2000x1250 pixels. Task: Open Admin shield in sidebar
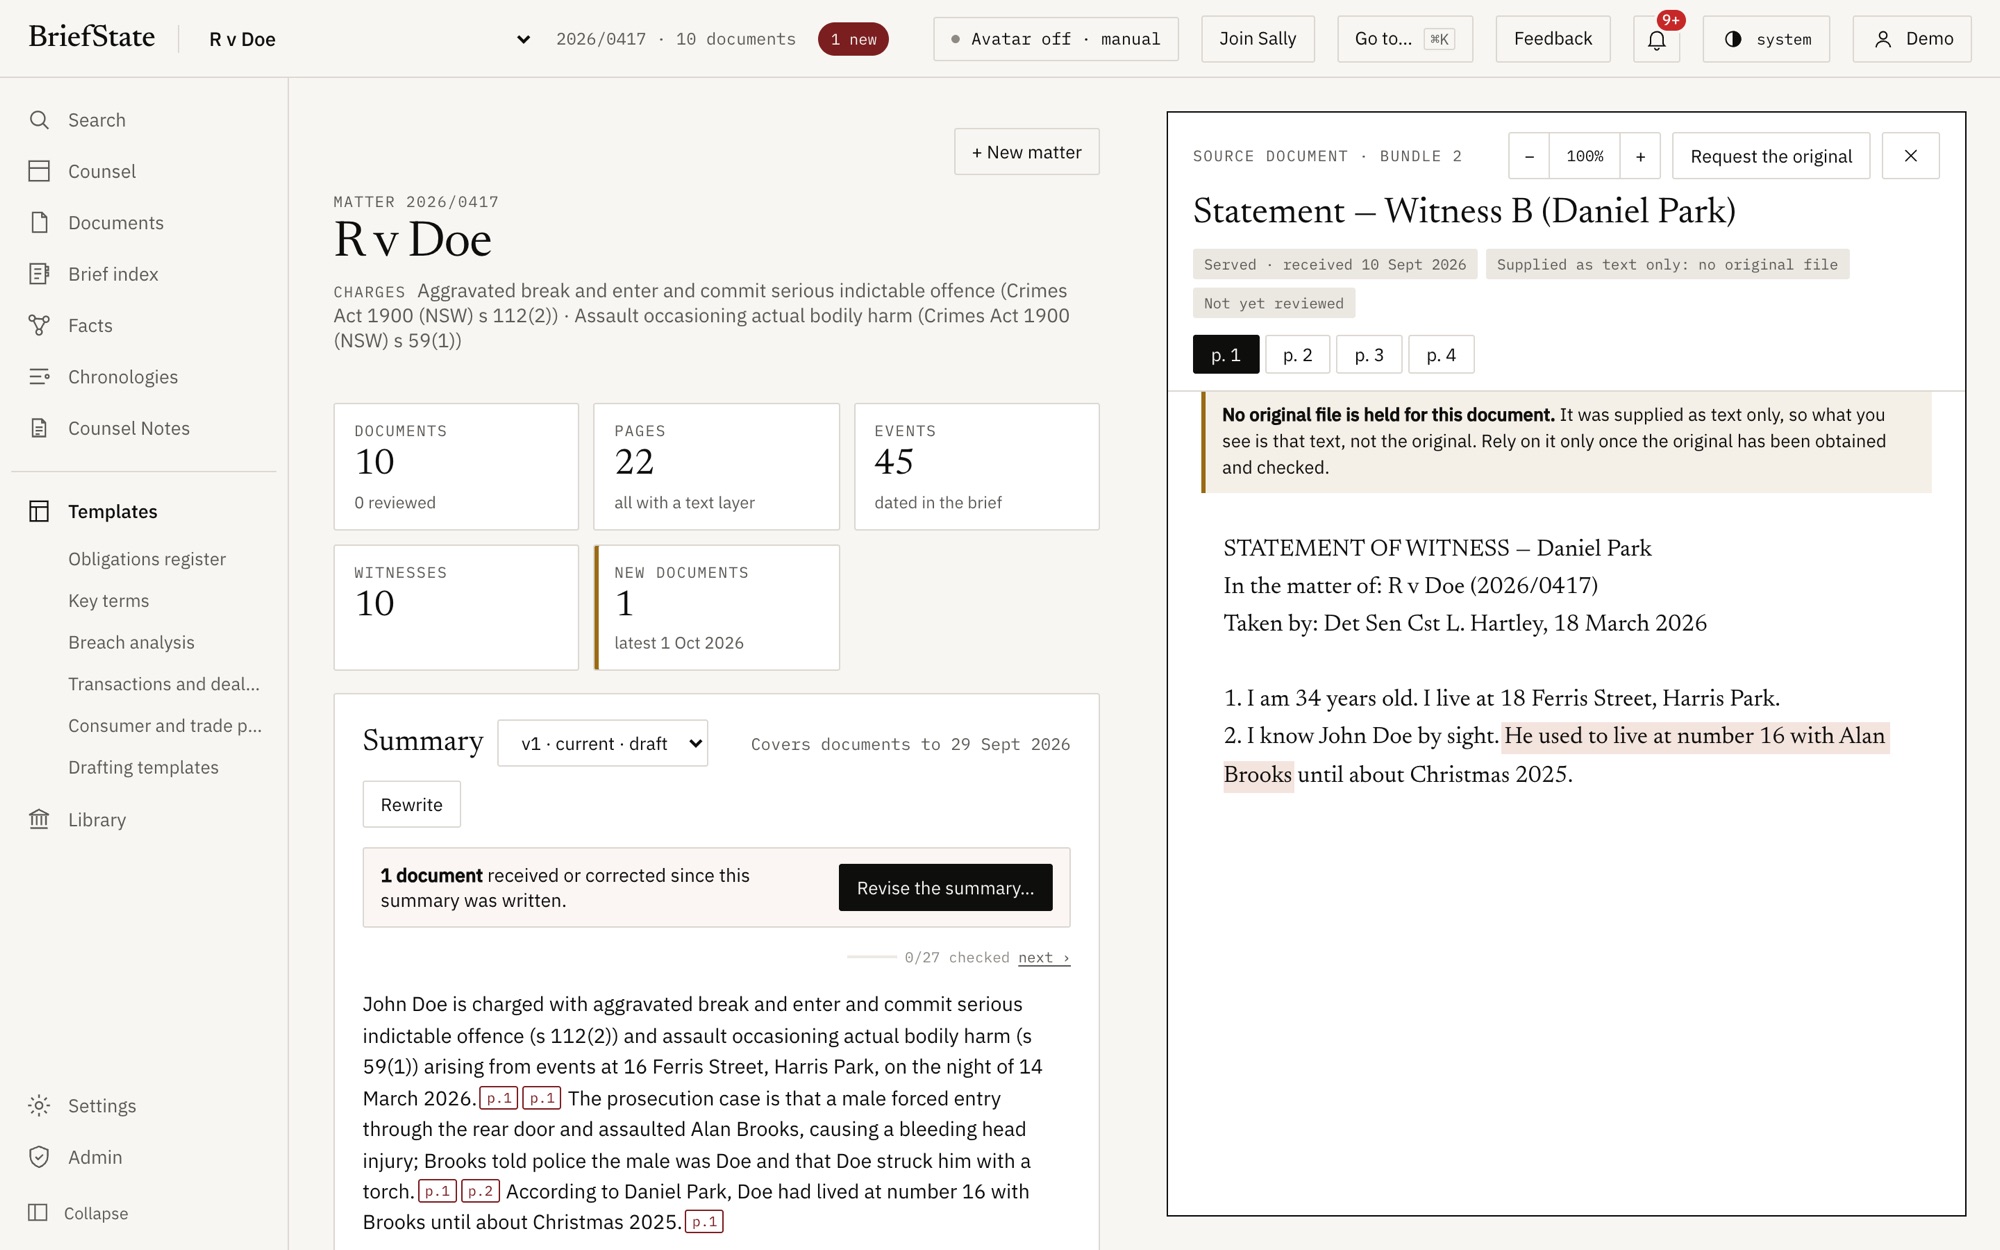(x=39, y=1157)
